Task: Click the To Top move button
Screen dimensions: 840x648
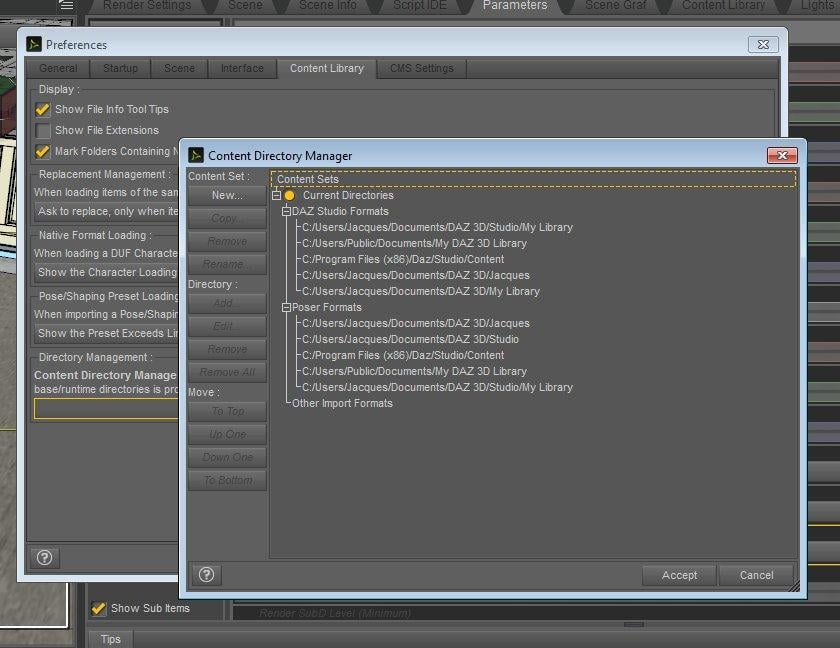Action: point(227,411)
